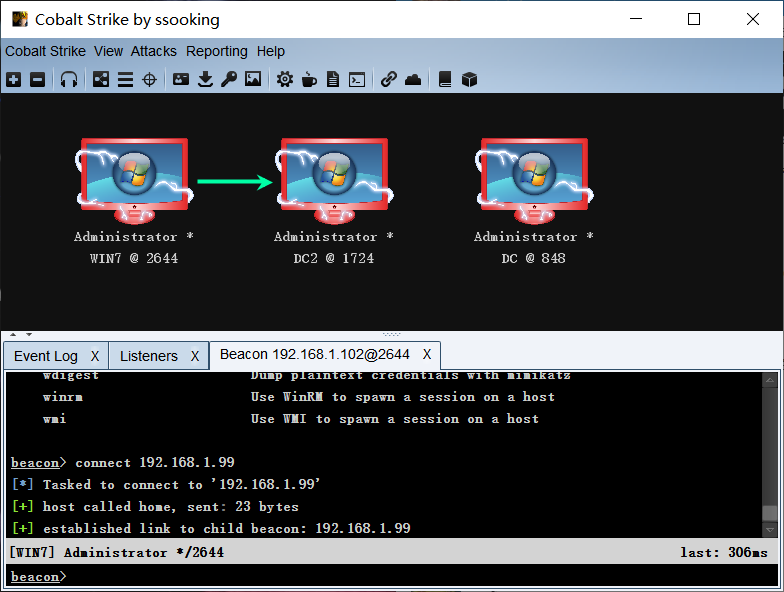Click the new connection plus icon
Viewport: 784px width, 592px height.
tap(14, 79)
